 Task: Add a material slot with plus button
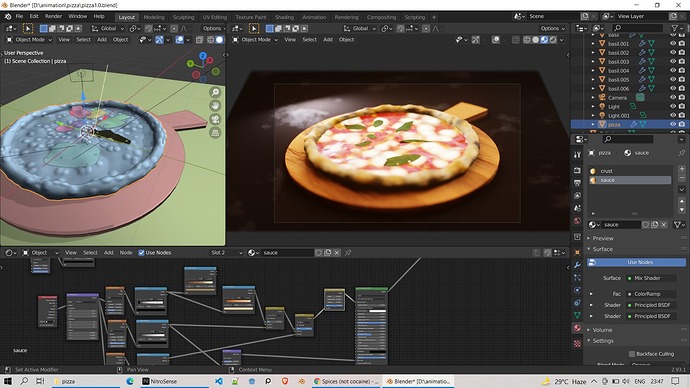(682, 168)
